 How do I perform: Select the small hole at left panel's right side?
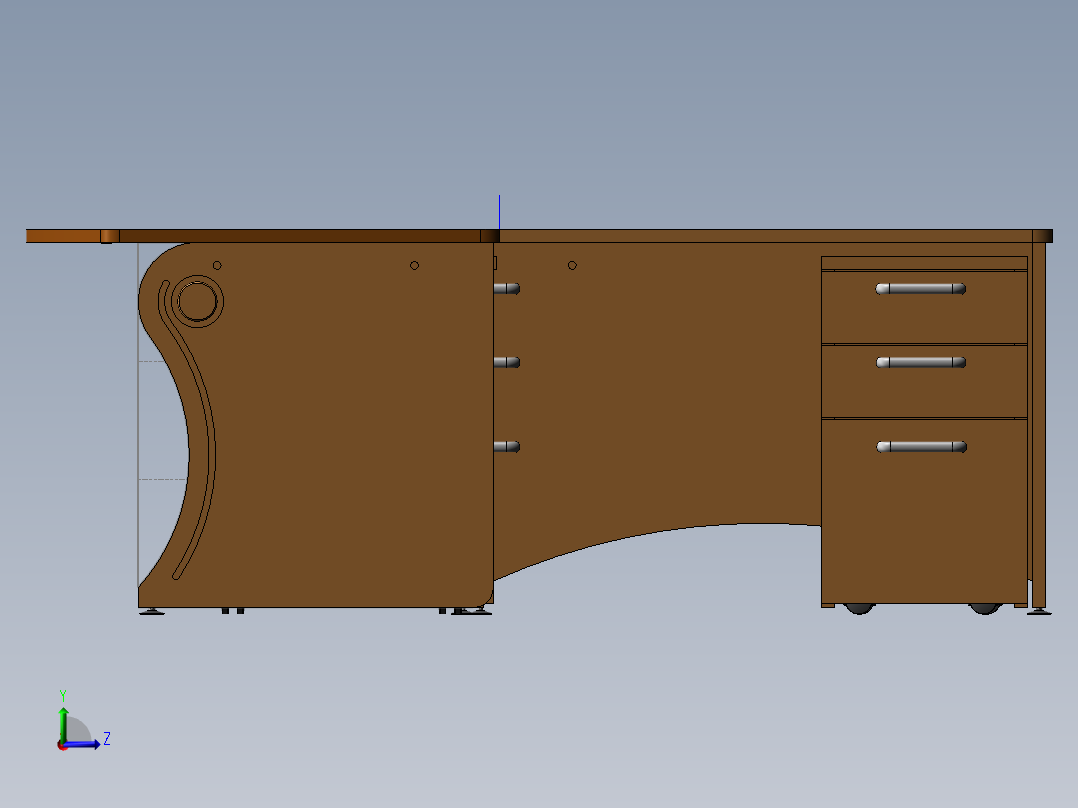pyautogui.click(x=415, y=265)
